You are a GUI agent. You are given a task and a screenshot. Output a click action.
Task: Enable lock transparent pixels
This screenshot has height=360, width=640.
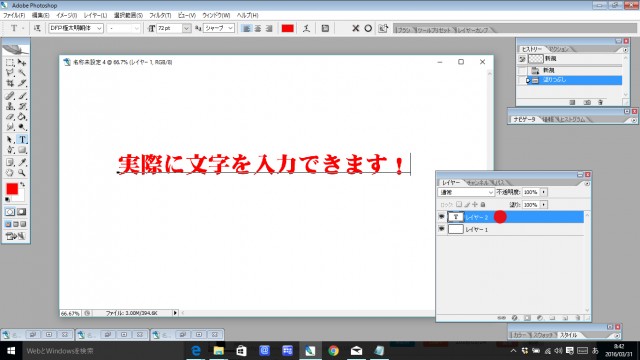coord(459,204)
